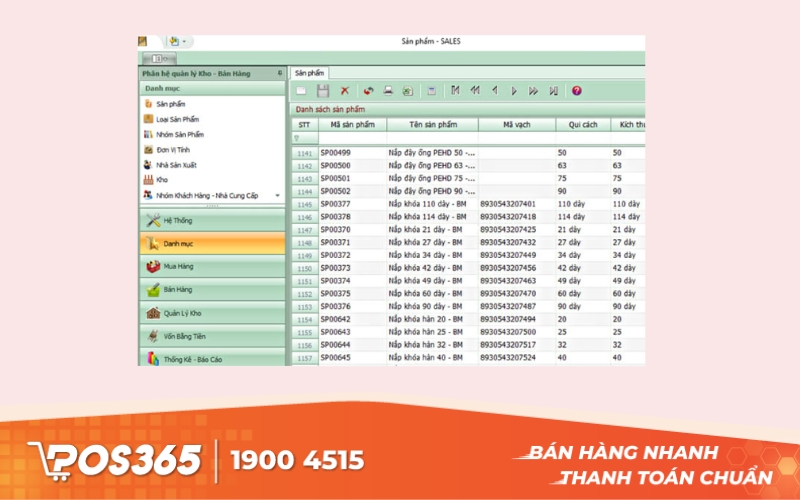The height and width of the screenshot is (500, 800).
Task: Jump forward a page of records
Action: coord(533,91)
